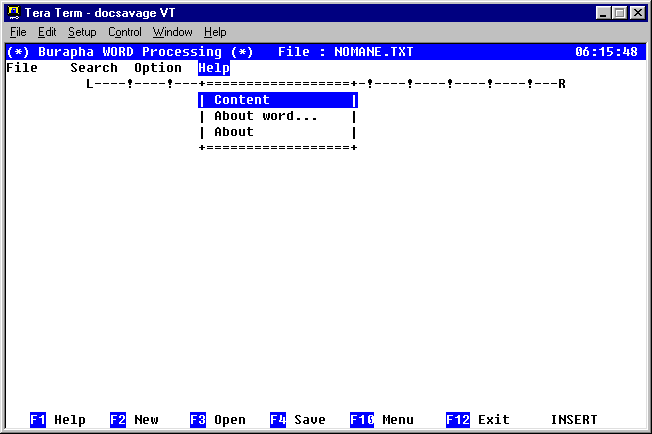Click the file name NOMANE.TXT
This screenshot has height=434, width=652.
point(374,52)
